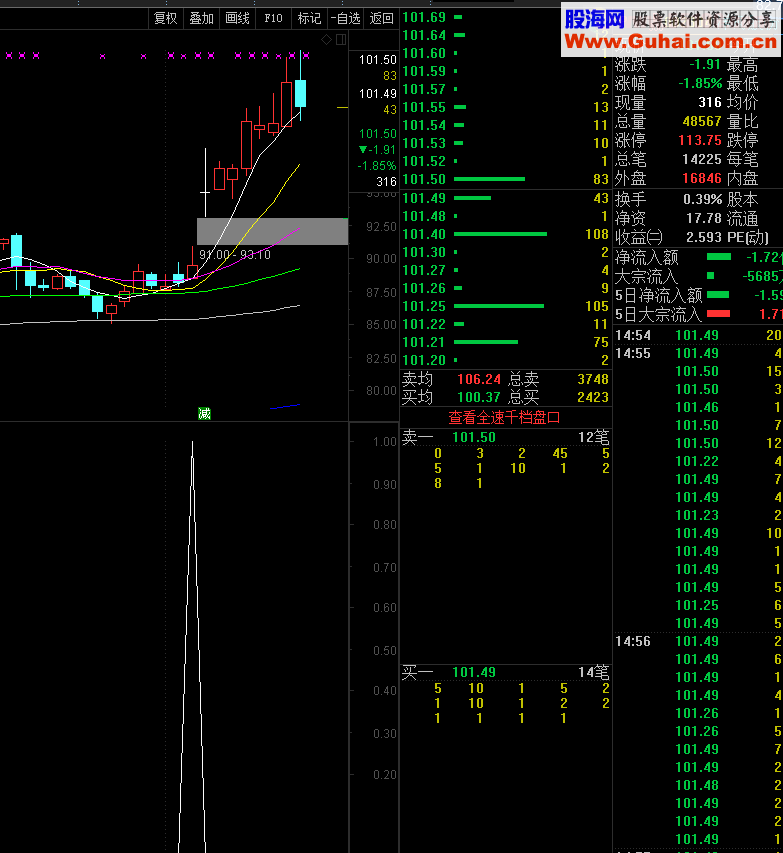Select the 101.60 ask price row
Image resolution: width=783 pixels, height=853 pixels.
505,53
